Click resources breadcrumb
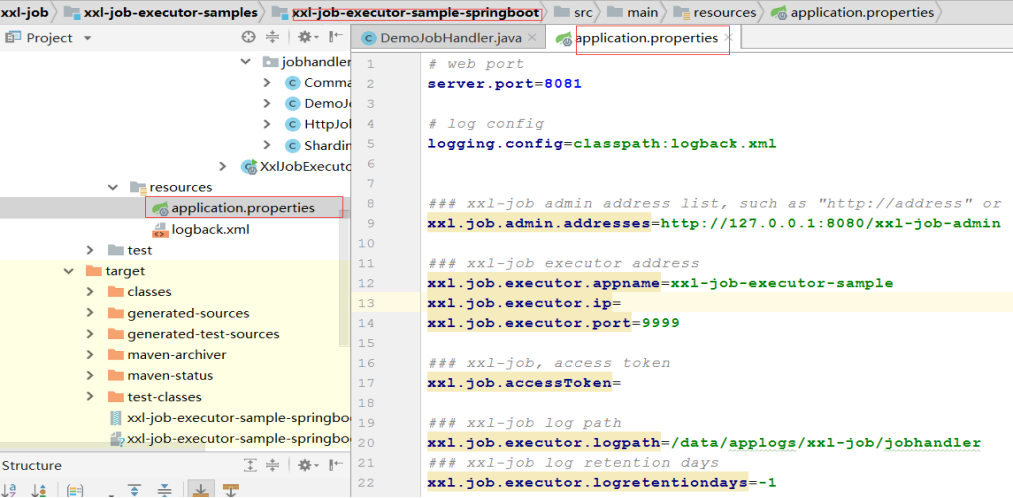 coord(723,12)
